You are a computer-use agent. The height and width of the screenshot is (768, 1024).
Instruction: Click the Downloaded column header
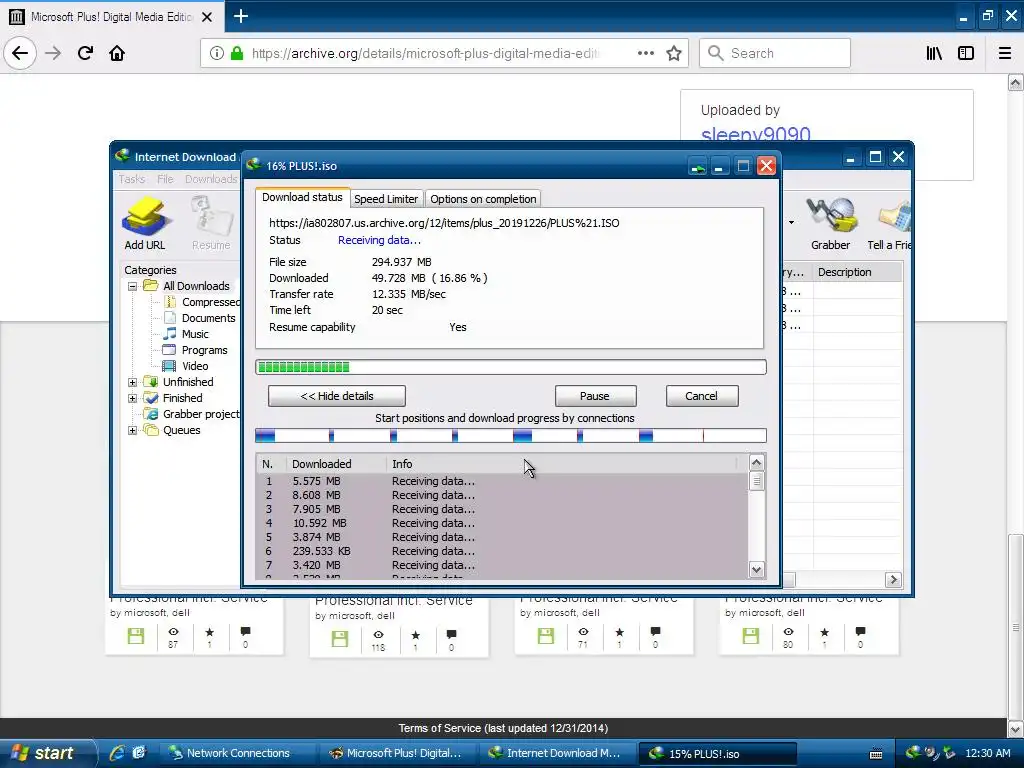336,464
